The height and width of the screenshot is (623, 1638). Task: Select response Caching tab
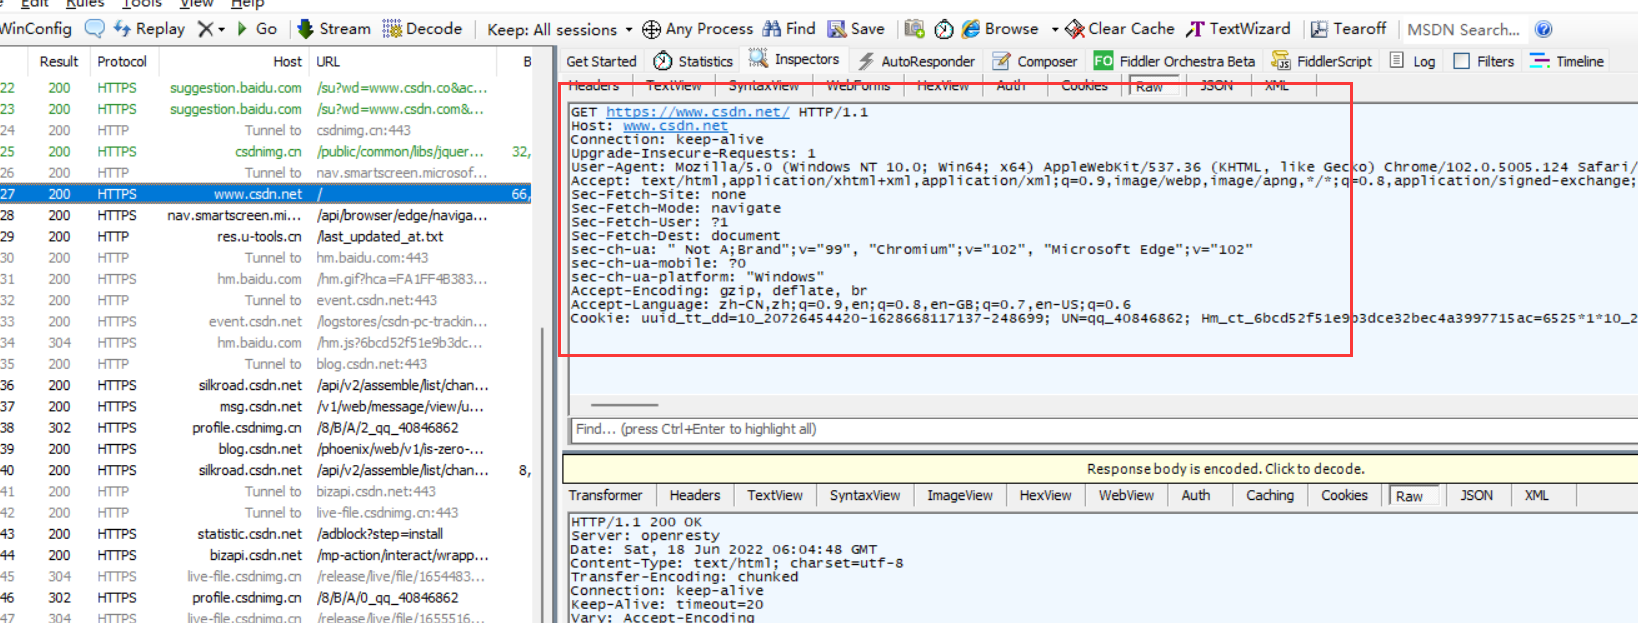[x=1270, y=495]
